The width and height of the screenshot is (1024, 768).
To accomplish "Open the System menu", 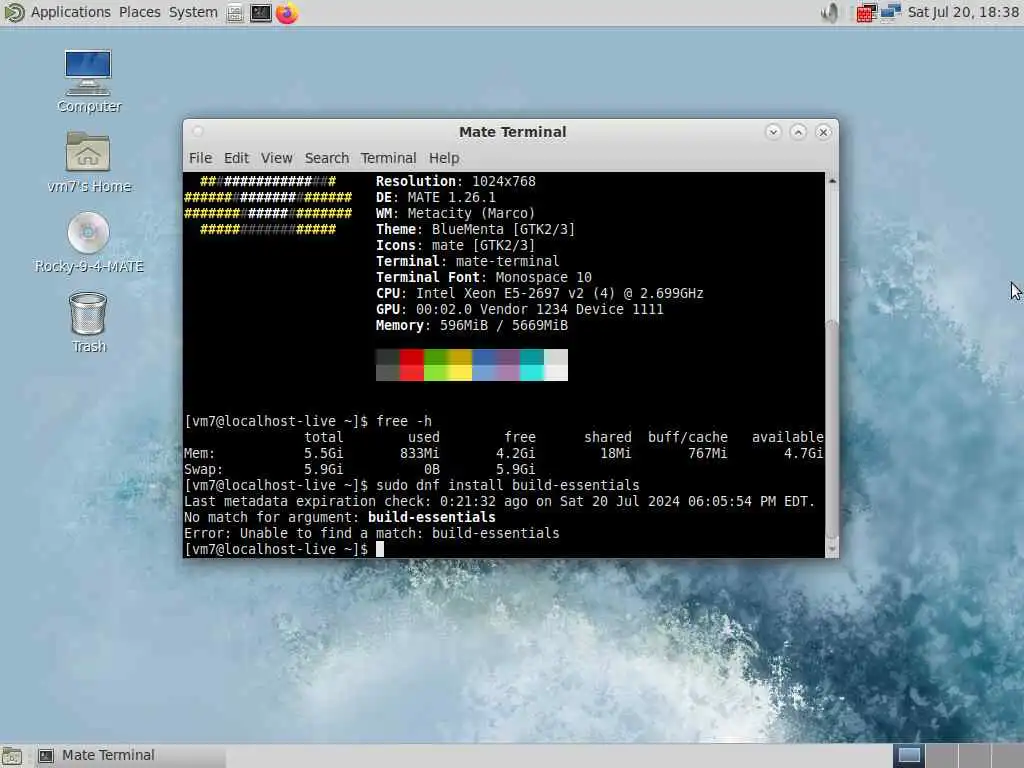I will tap(193, 12).
